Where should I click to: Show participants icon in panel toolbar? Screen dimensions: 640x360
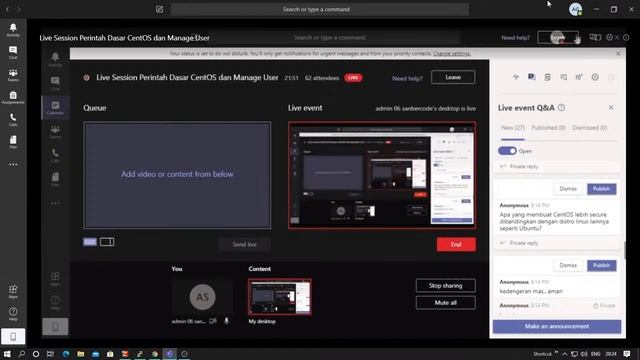pyautogui.click(x=579, y=77)
